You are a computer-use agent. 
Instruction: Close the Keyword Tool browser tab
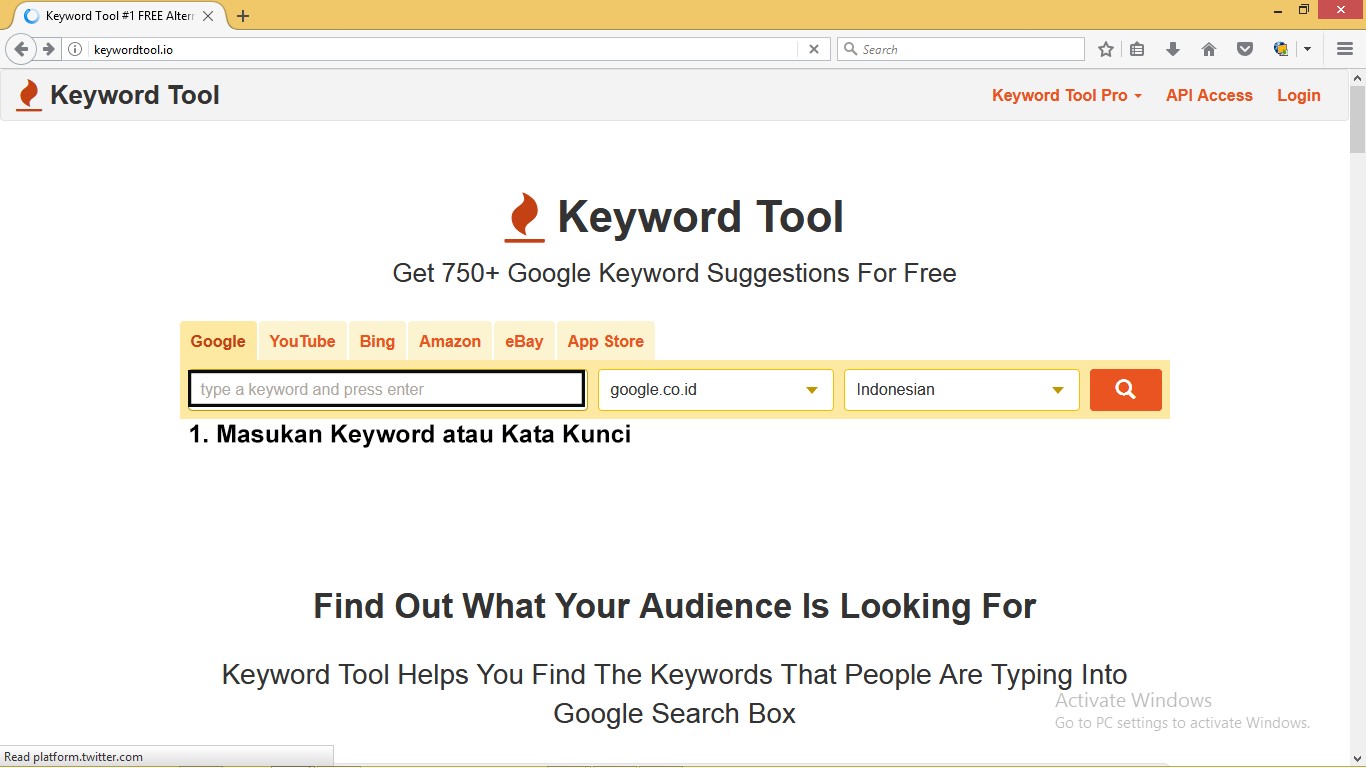point(208,16)
